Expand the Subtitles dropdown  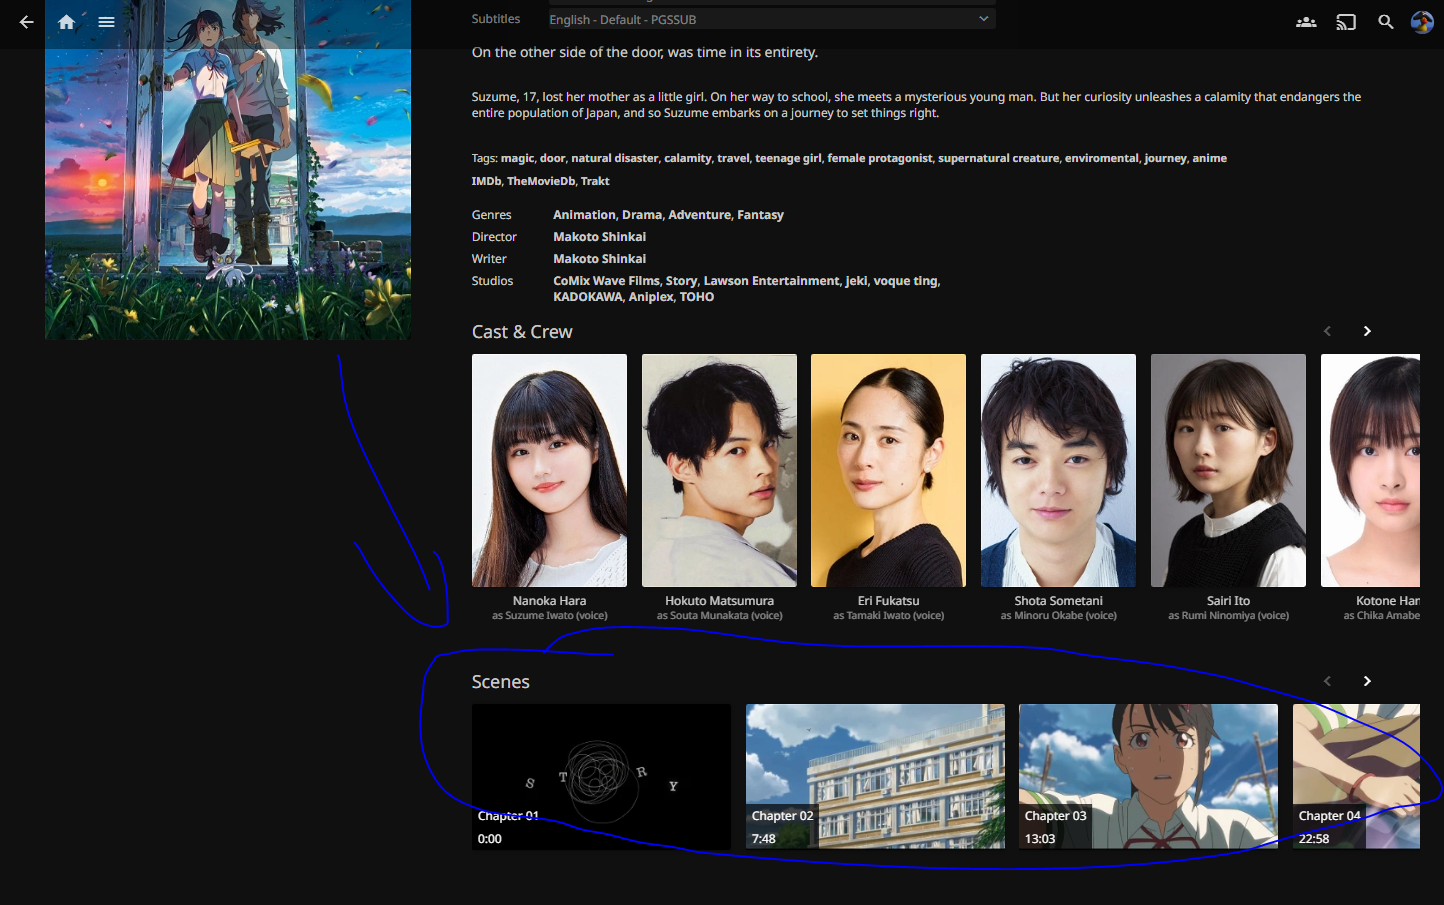point(770,19)
